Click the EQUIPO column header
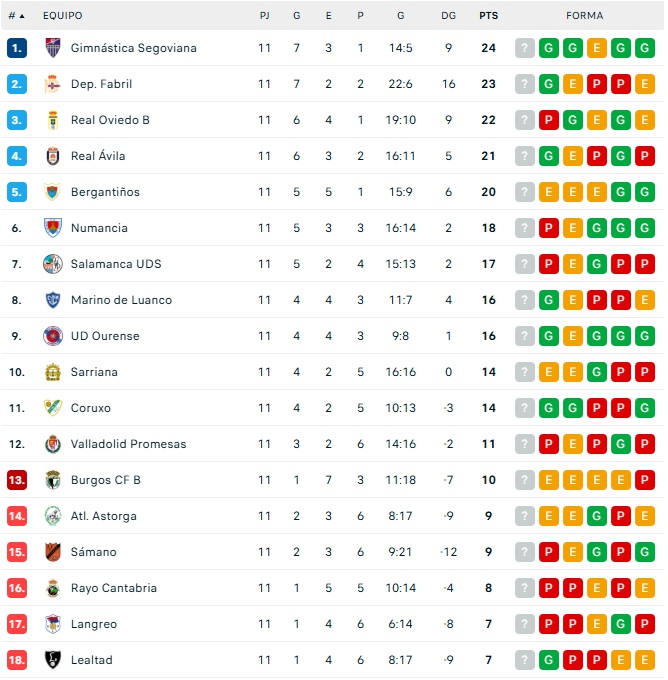668x680 pixels. point(63,16)
